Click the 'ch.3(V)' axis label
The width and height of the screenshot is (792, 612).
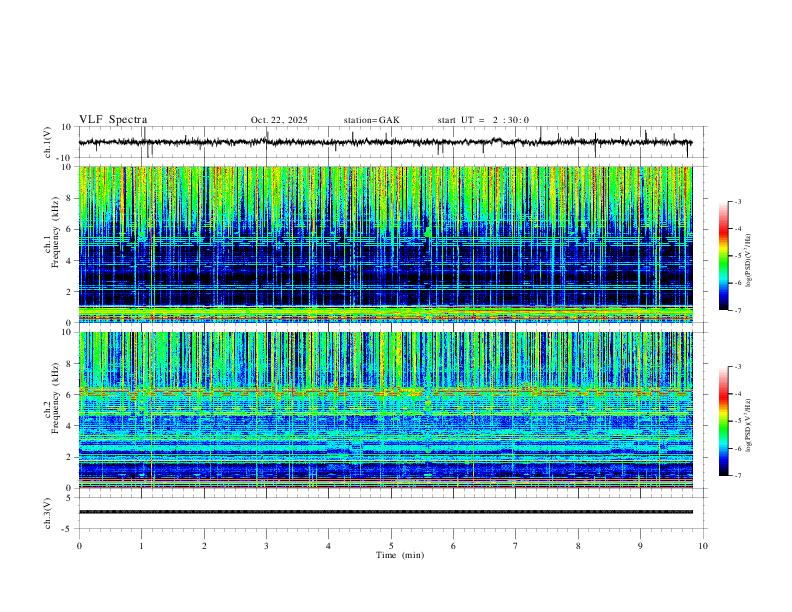[x=48, y=513]
